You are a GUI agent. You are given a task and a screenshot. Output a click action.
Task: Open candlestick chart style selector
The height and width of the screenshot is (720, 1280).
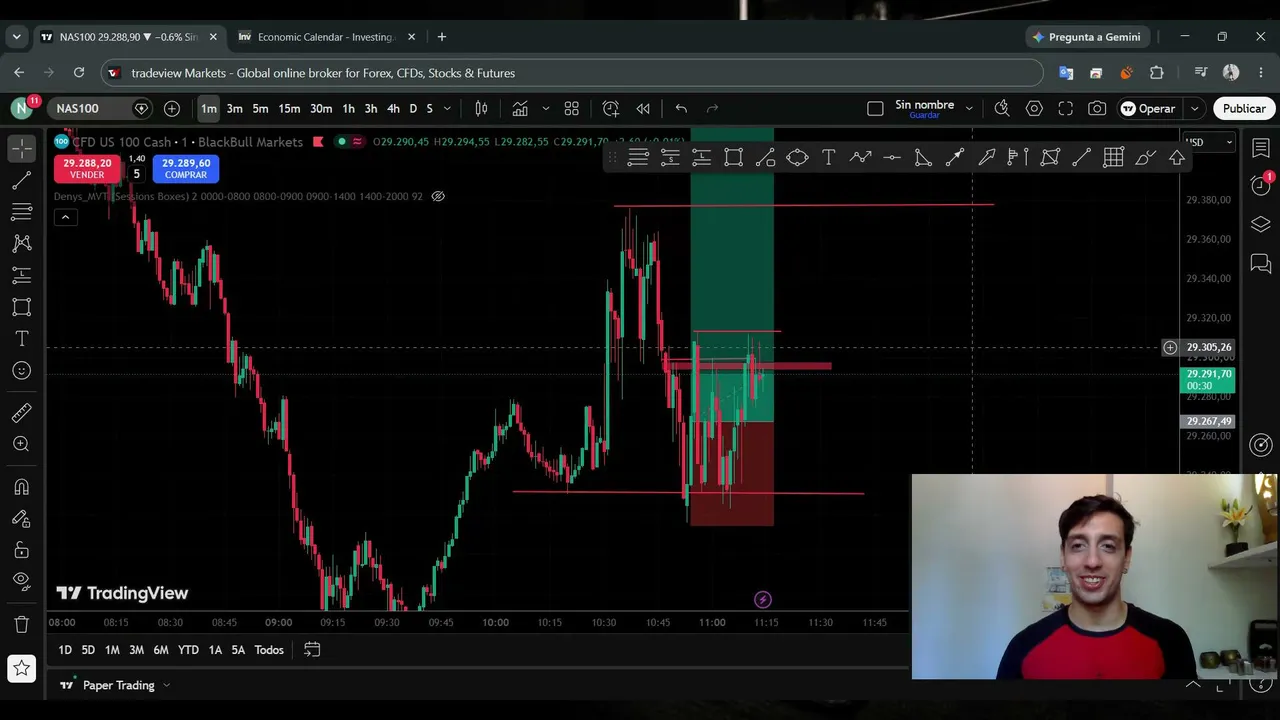point(481,108)
